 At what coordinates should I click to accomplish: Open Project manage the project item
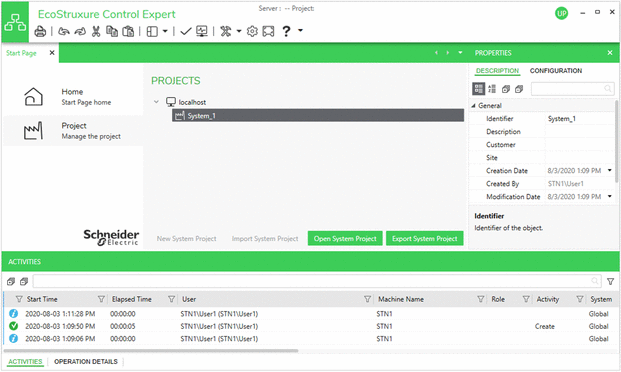(73, 131)
